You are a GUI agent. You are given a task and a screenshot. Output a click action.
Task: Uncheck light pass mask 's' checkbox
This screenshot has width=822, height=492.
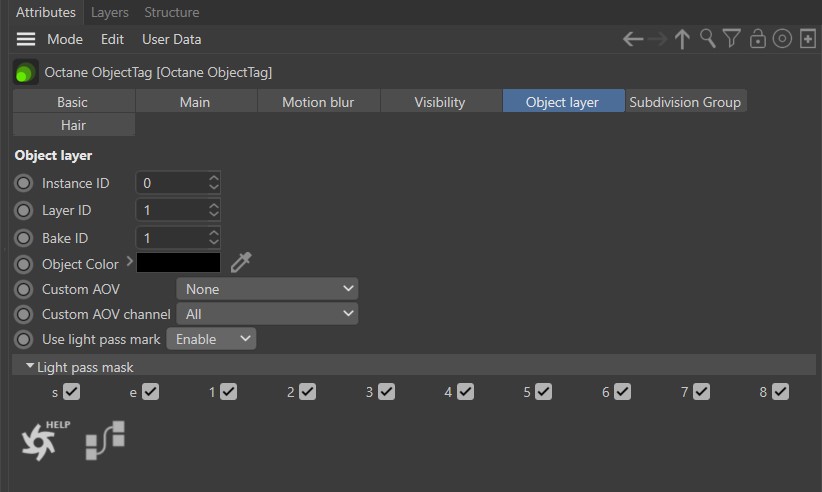click(x=71, y=391)
